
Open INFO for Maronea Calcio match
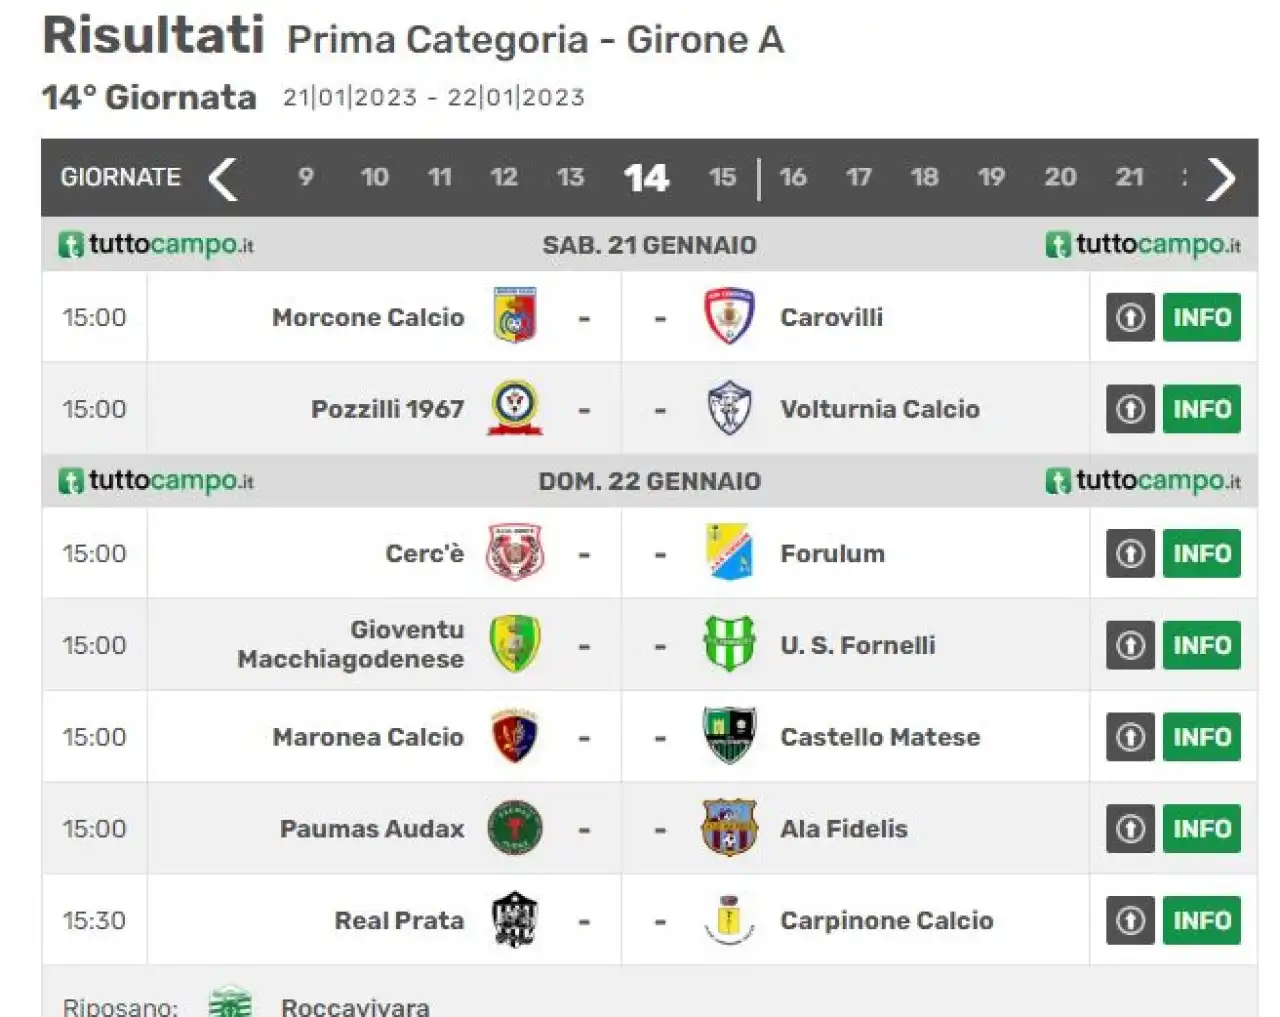point(1201,737)
